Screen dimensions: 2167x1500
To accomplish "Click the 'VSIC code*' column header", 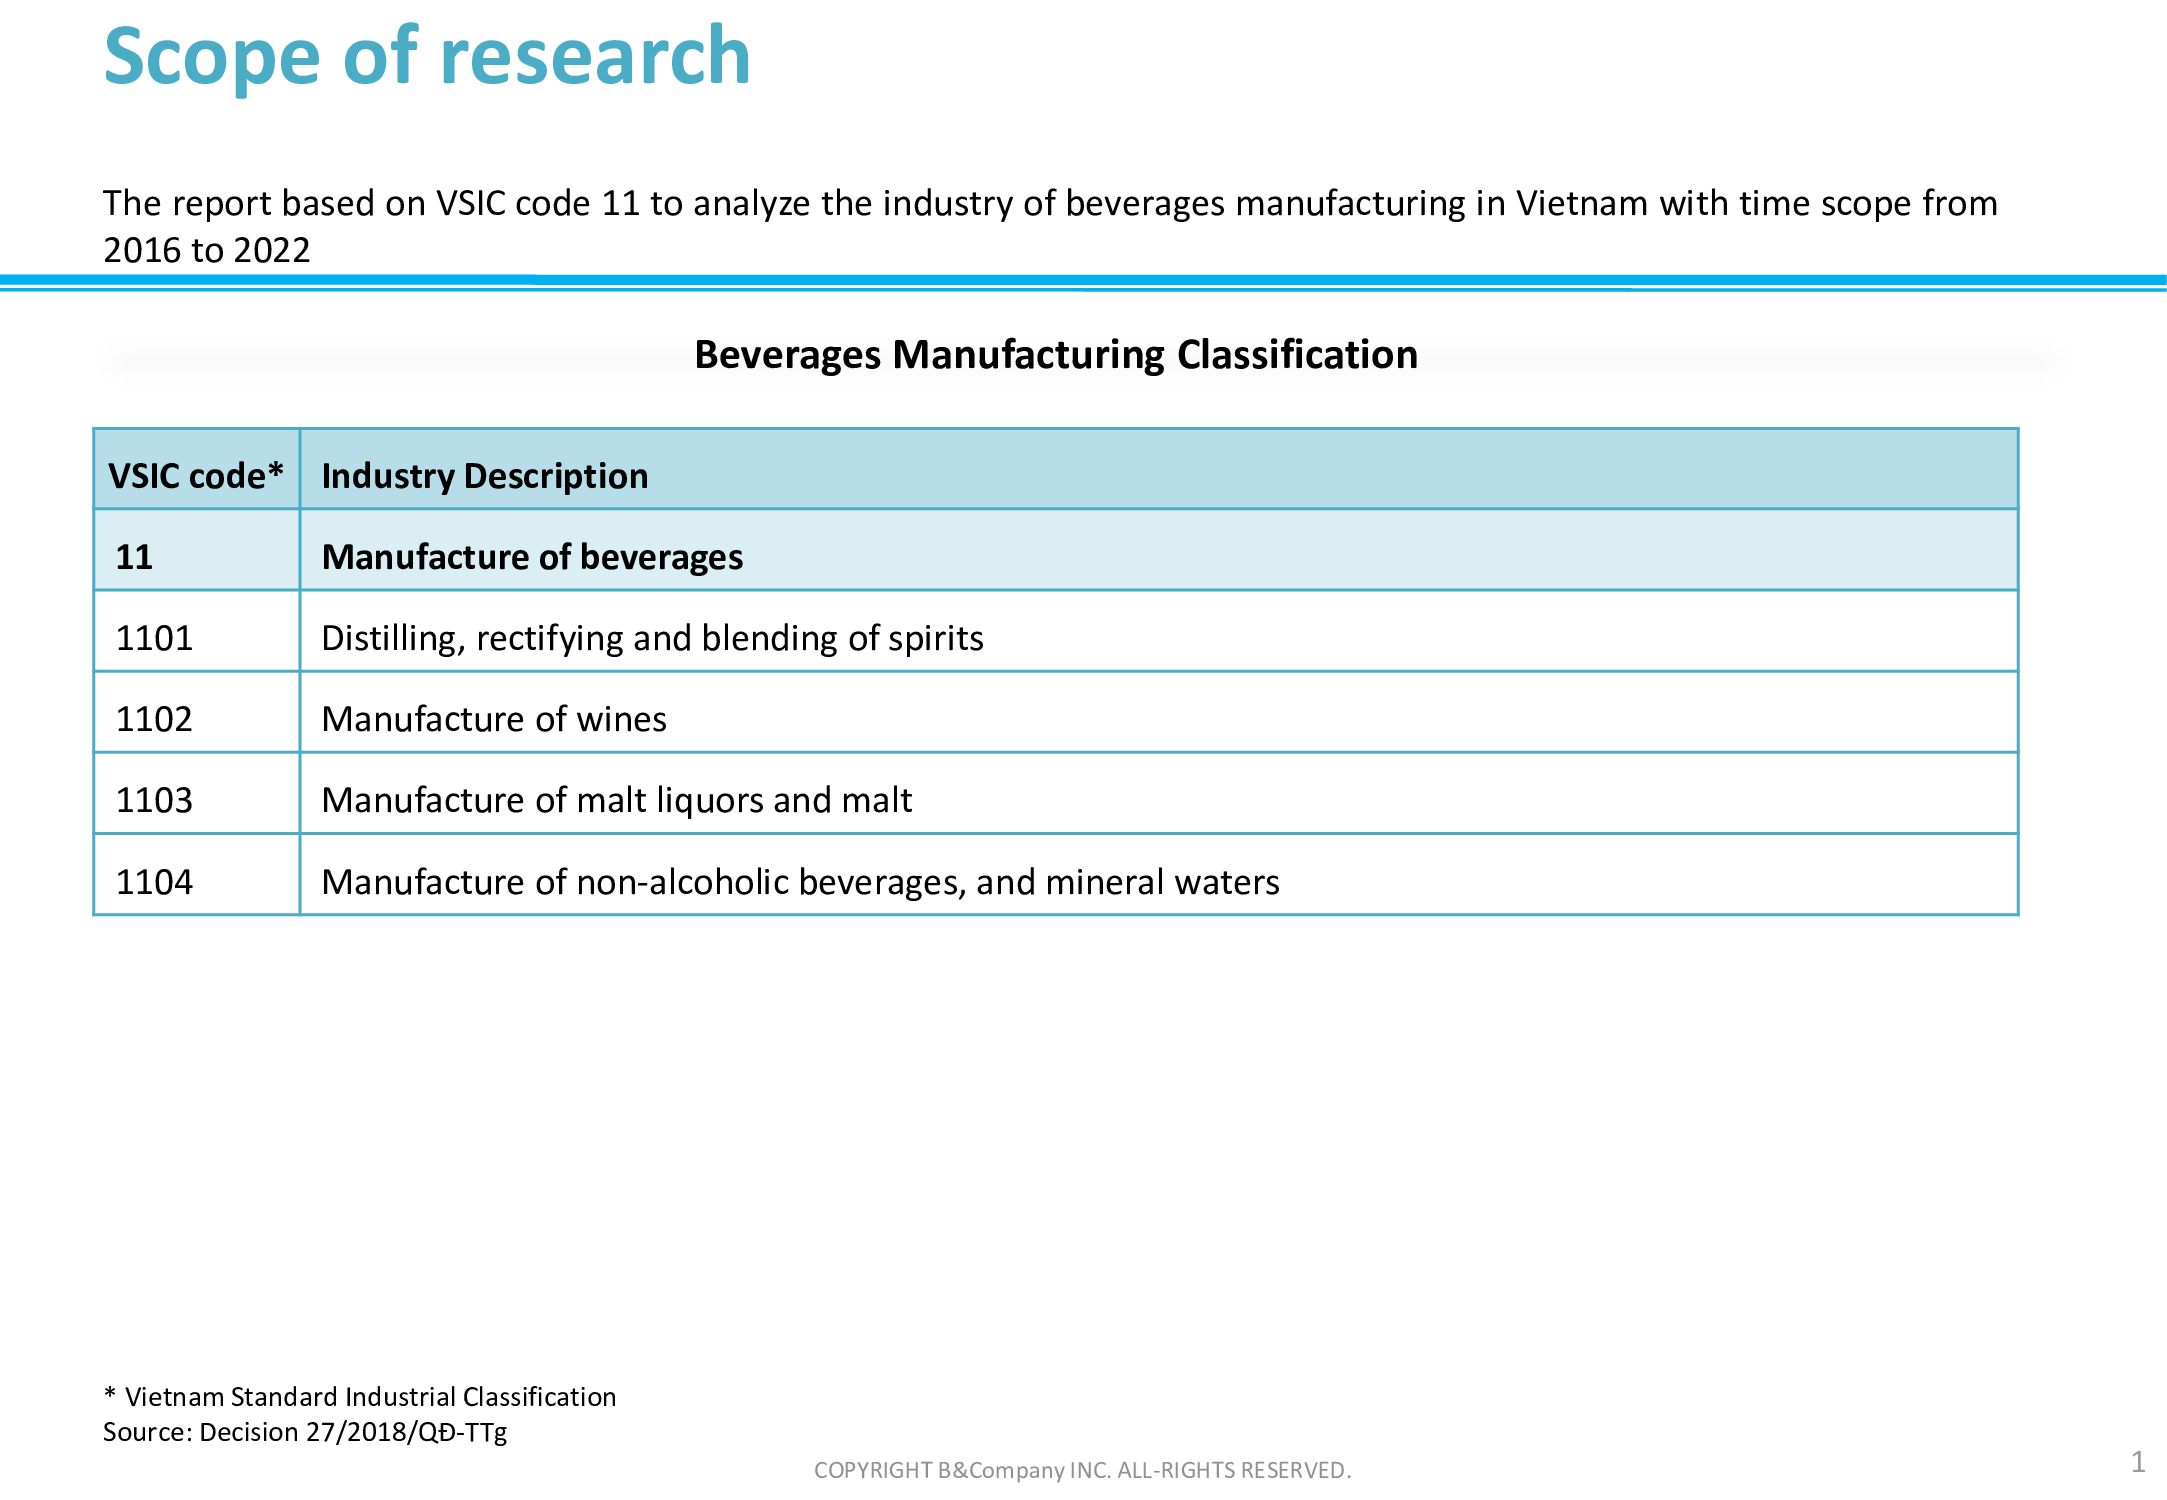I will (196, 475).
